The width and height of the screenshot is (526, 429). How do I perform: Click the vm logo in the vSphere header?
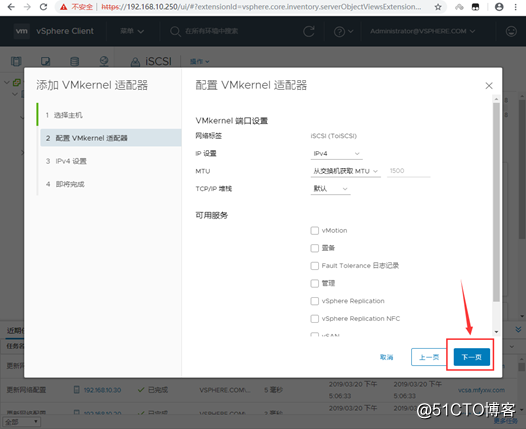click(21, 31)
